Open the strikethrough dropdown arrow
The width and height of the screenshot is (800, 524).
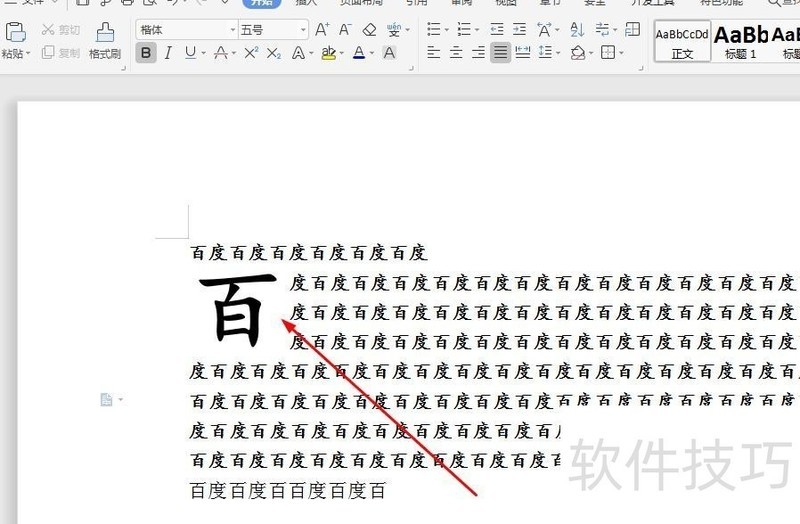(x=234, y=53)
